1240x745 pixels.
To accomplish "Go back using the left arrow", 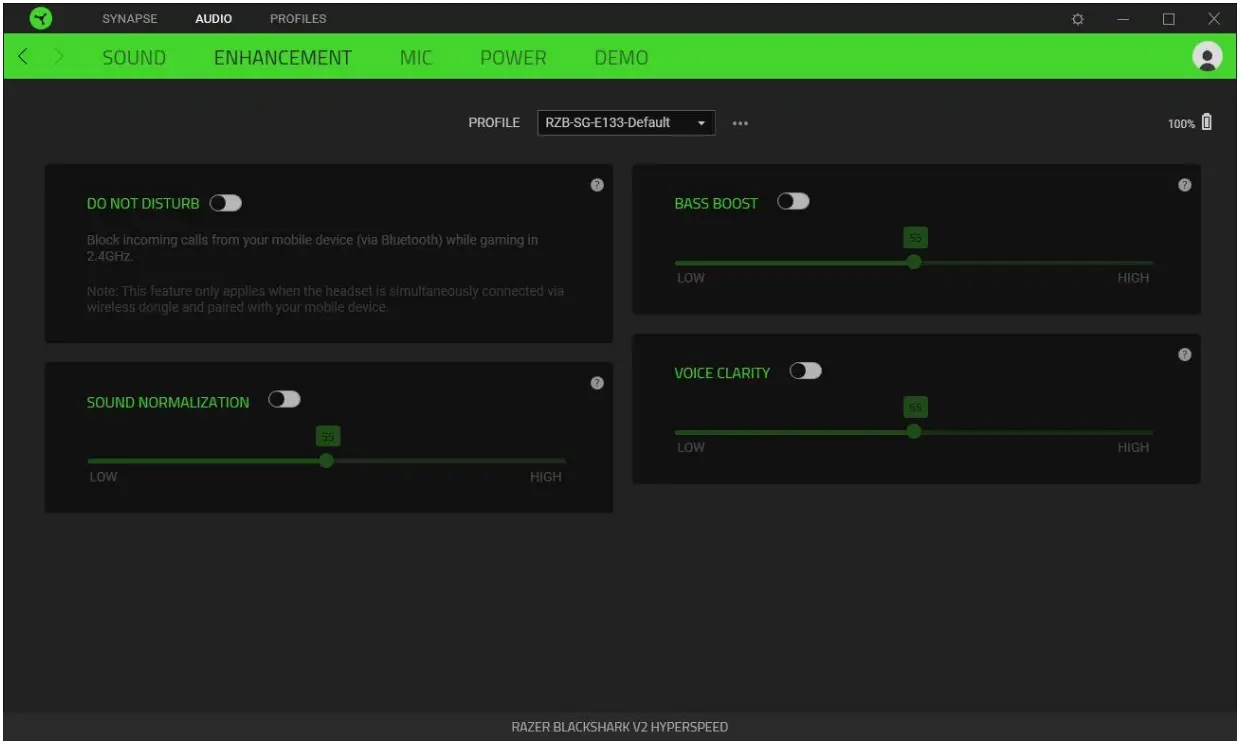I will (23, 57).
